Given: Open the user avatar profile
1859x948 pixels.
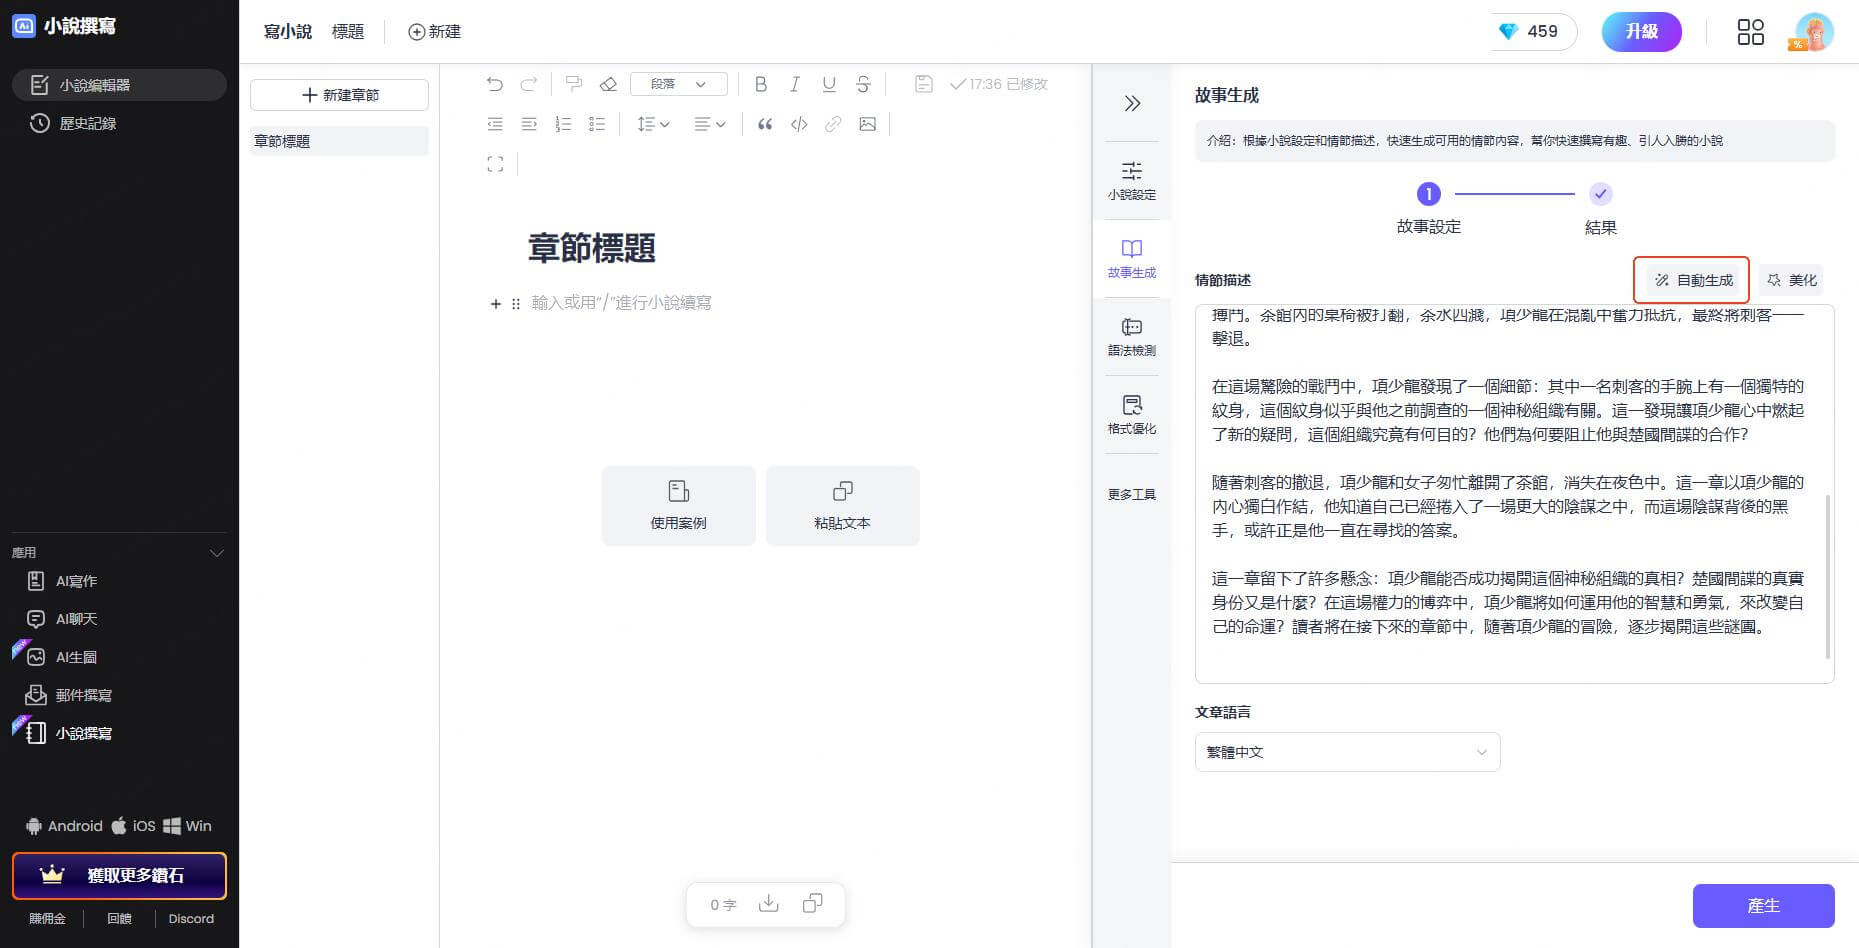Looking at the screenshot, I should (1812, 32).
